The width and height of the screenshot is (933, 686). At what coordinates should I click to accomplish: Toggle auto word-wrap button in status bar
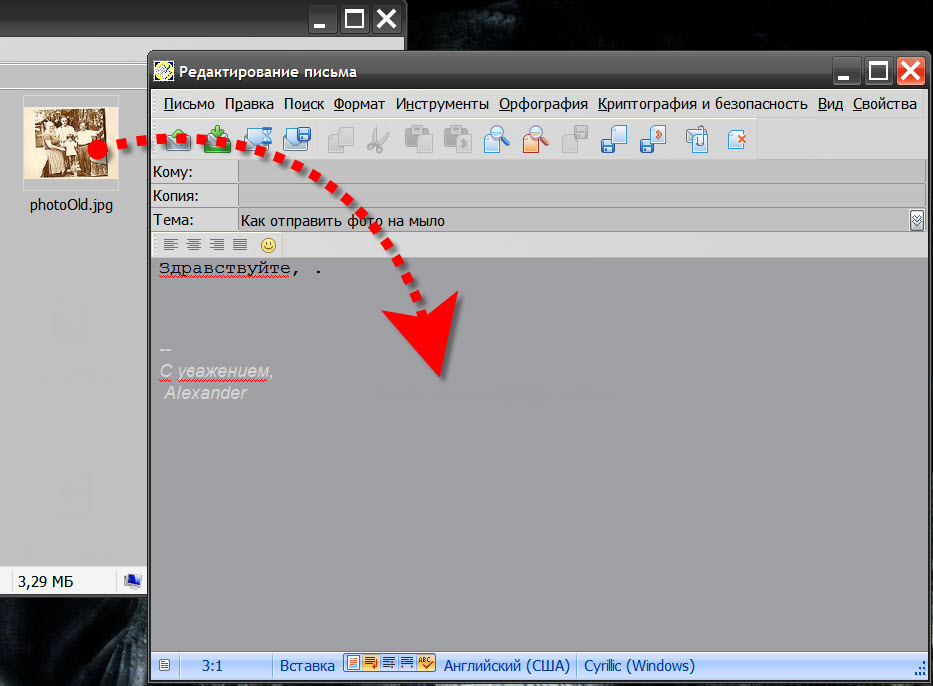pyautogui.click(x=371, y=663)
